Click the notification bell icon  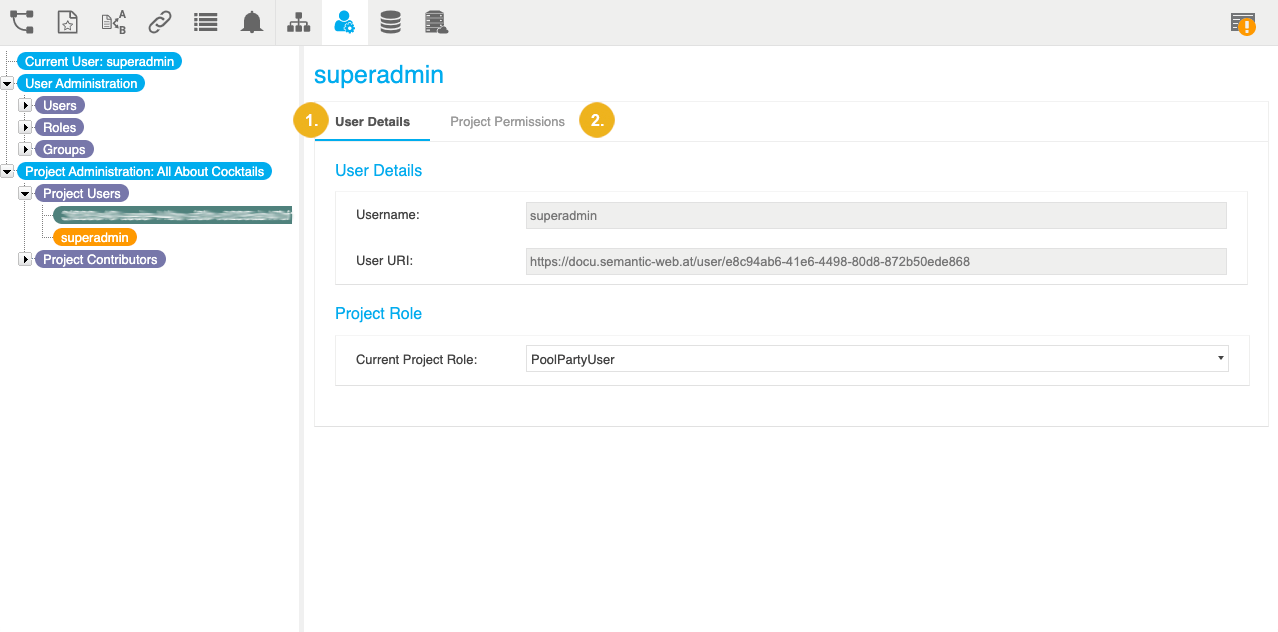[x=251, y=21]
